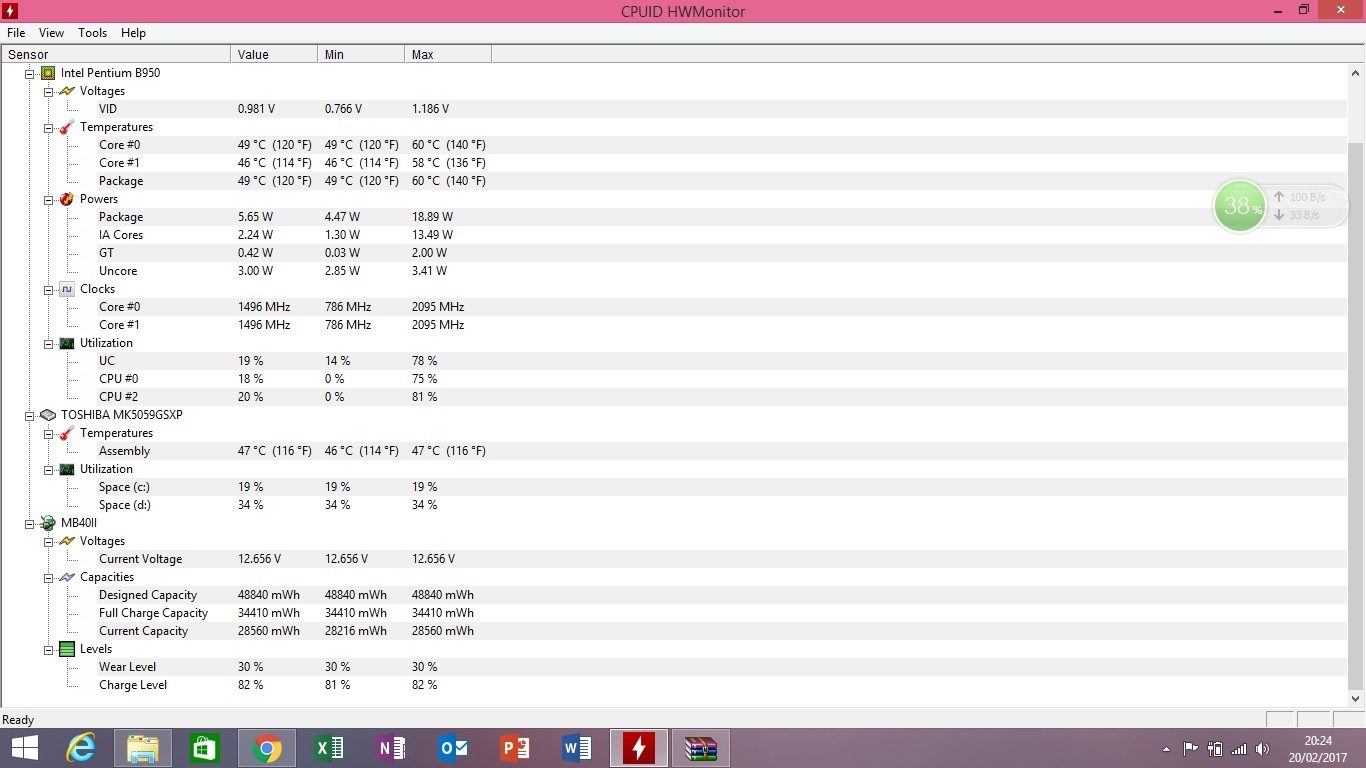Collapse the Levels node
The image size is (1366, 768).
click(x=49, y=649)
